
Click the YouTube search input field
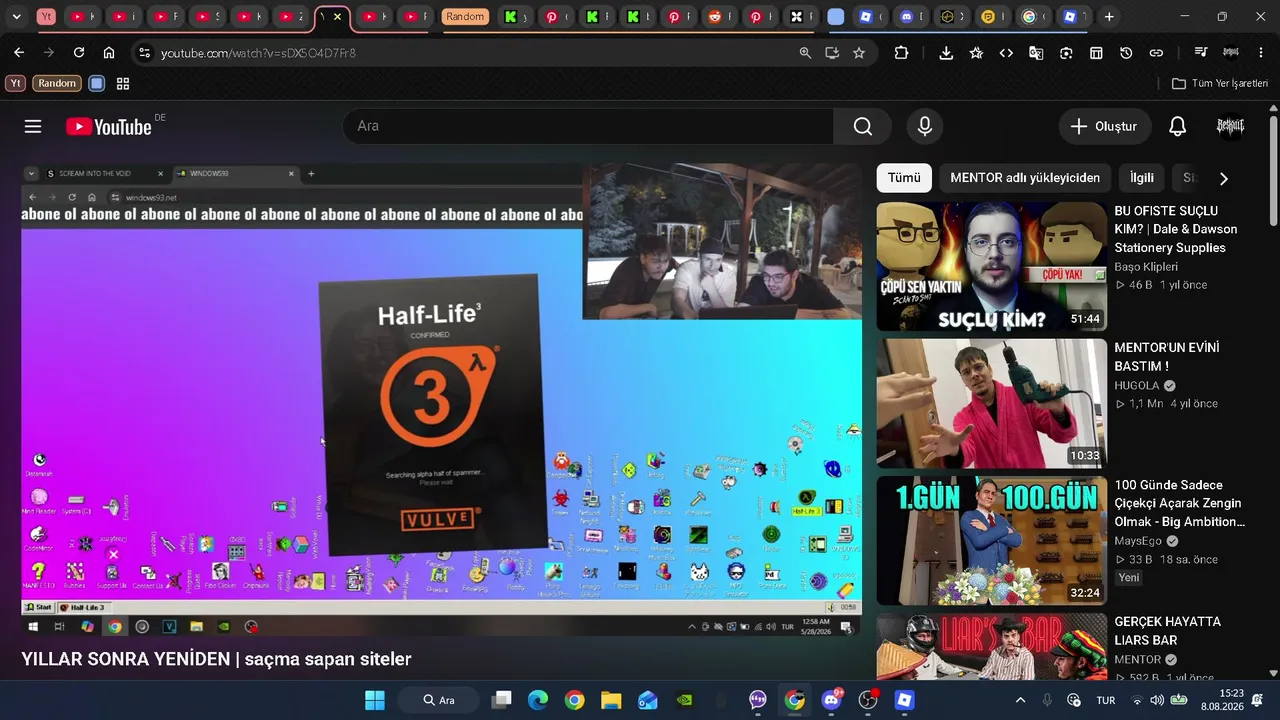pyautogui.click(x=588, y=126)
